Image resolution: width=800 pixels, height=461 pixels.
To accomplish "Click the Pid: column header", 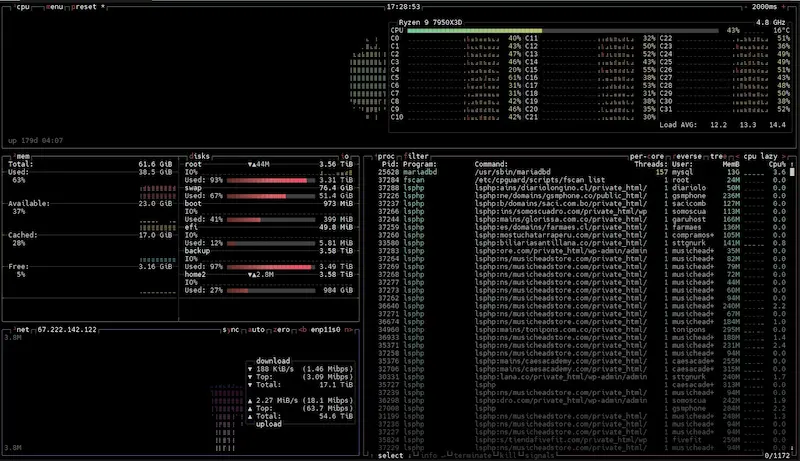I will click(x=390, y=164).
